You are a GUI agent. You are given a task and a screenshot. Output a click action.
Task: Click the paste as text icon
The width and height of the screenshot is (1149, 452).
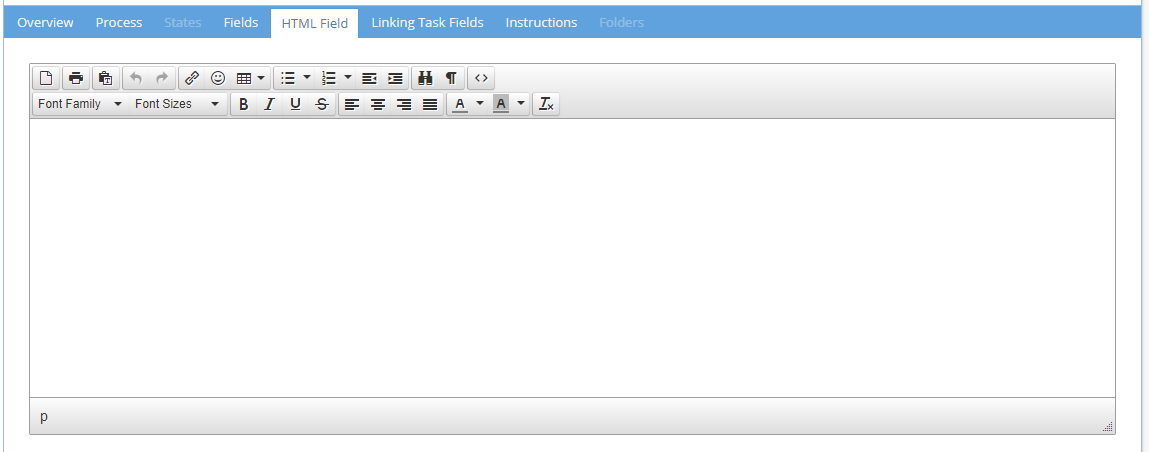[x=106, y=78]
